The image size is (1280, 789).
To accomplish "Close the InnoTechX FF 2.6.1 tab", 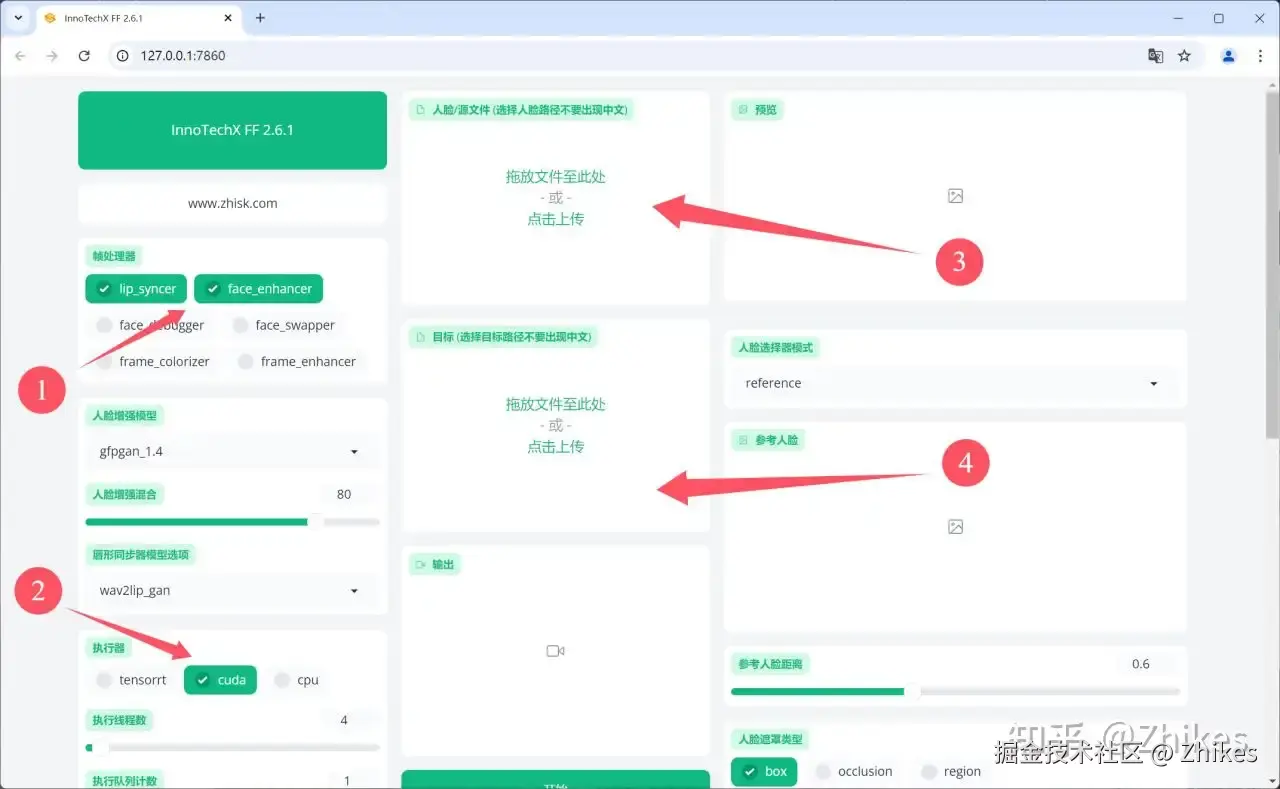I will tap(228, 18).
